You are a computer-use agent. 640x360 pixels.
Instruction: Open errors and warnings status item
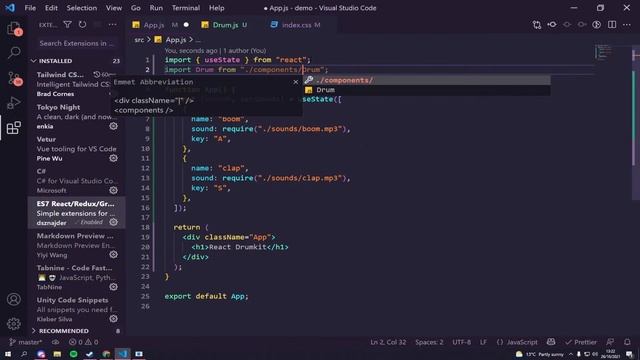coord(84,342)
